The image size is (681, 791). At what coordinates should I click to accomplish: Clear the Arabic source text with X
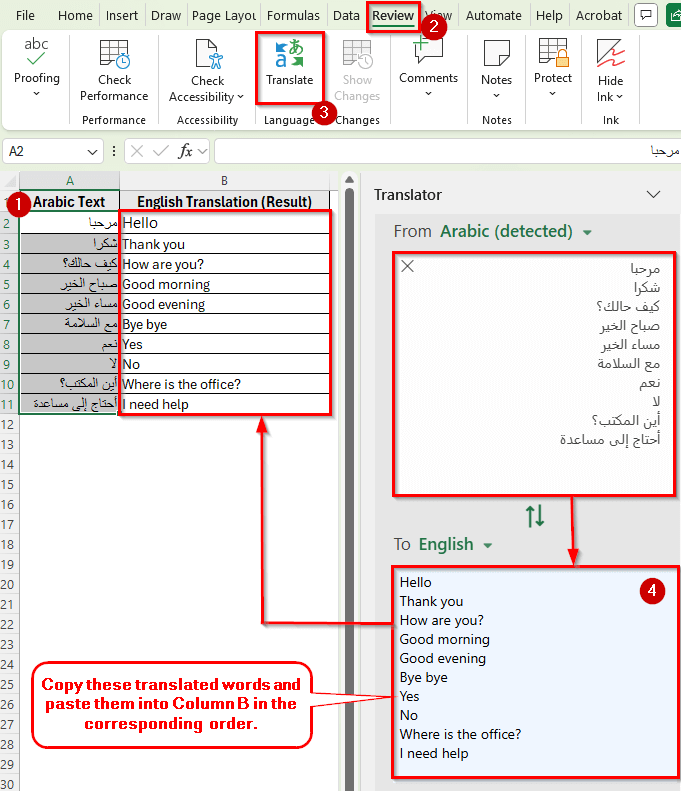407,266
